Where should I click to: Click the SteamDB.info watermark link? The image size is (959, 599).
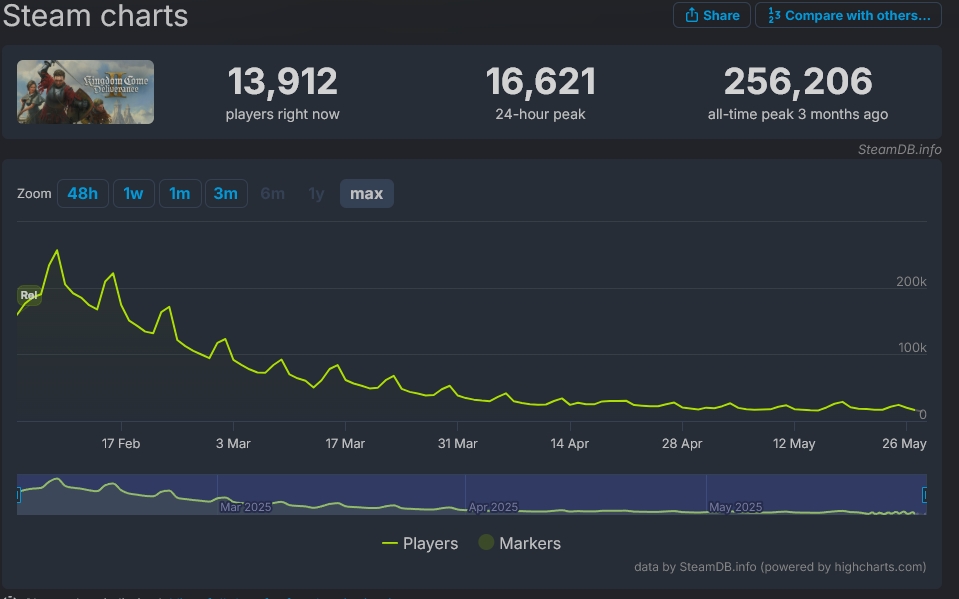click(x=899, y=149)
